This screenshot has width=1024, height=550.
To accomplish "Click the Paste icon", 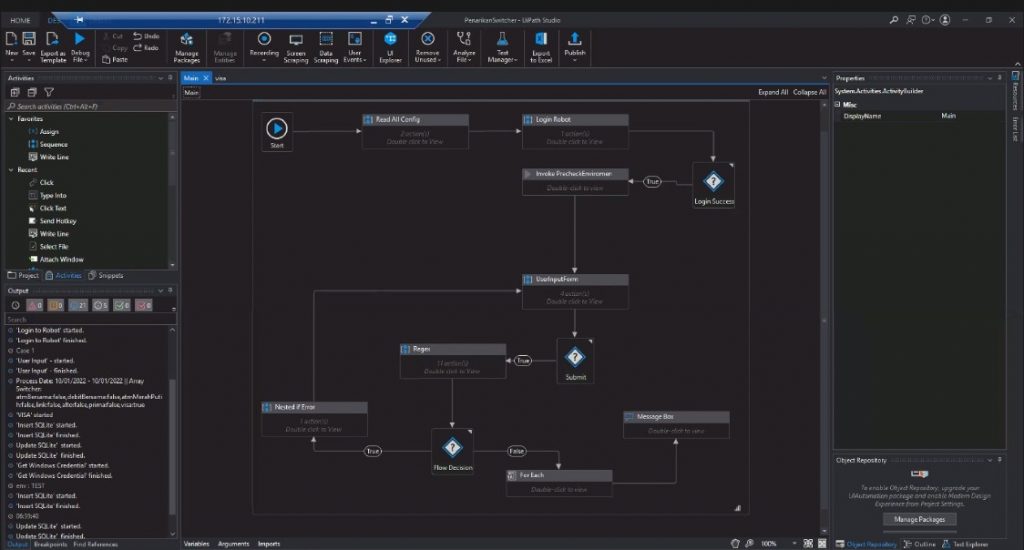I will 106,59.
